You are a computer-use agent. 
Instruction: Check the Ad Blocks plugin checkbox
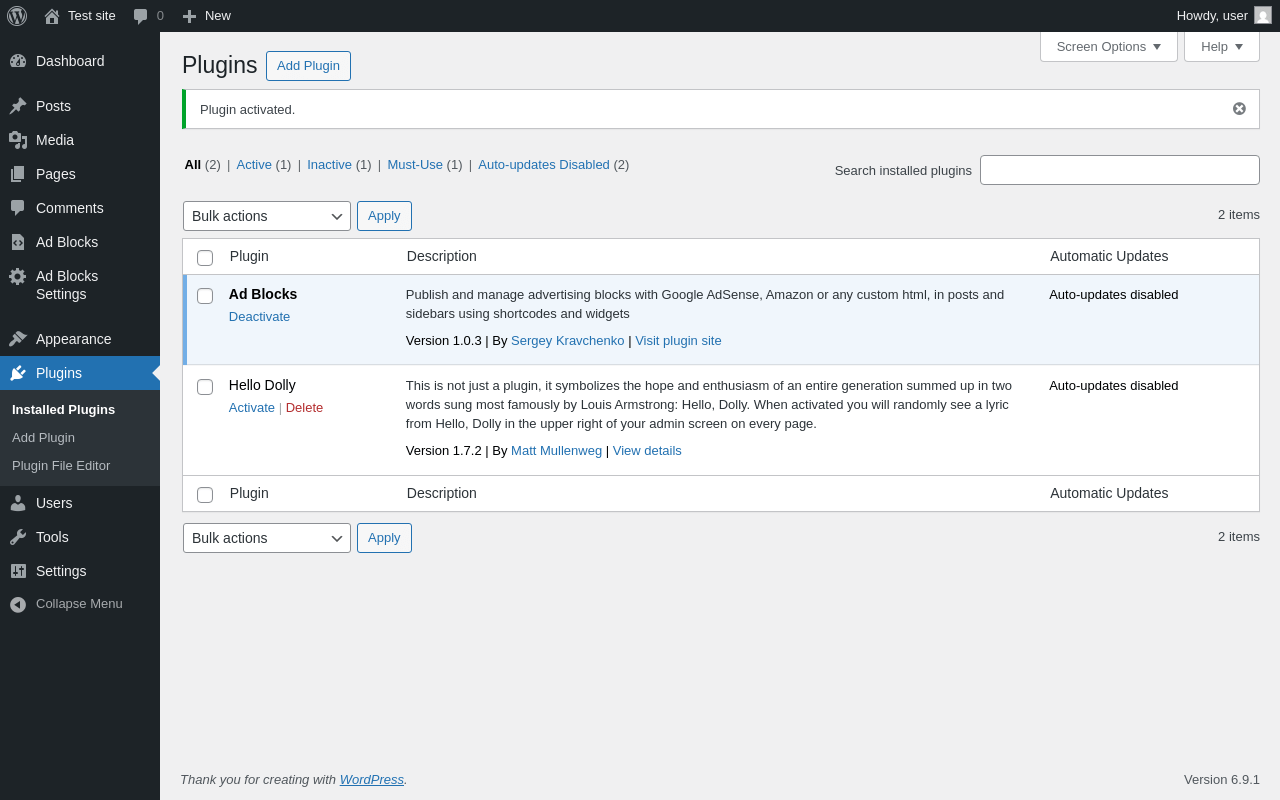click(x=205, y=296)
